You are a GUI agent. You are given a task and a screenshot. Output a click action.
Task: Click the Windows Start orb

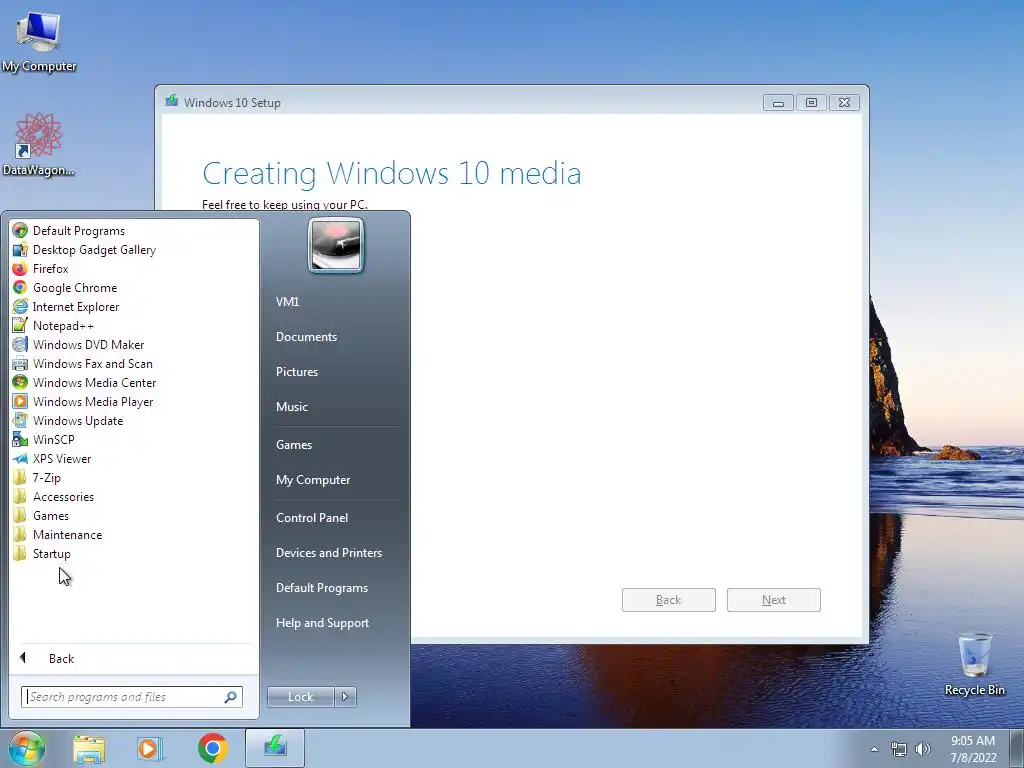point(27,748)
